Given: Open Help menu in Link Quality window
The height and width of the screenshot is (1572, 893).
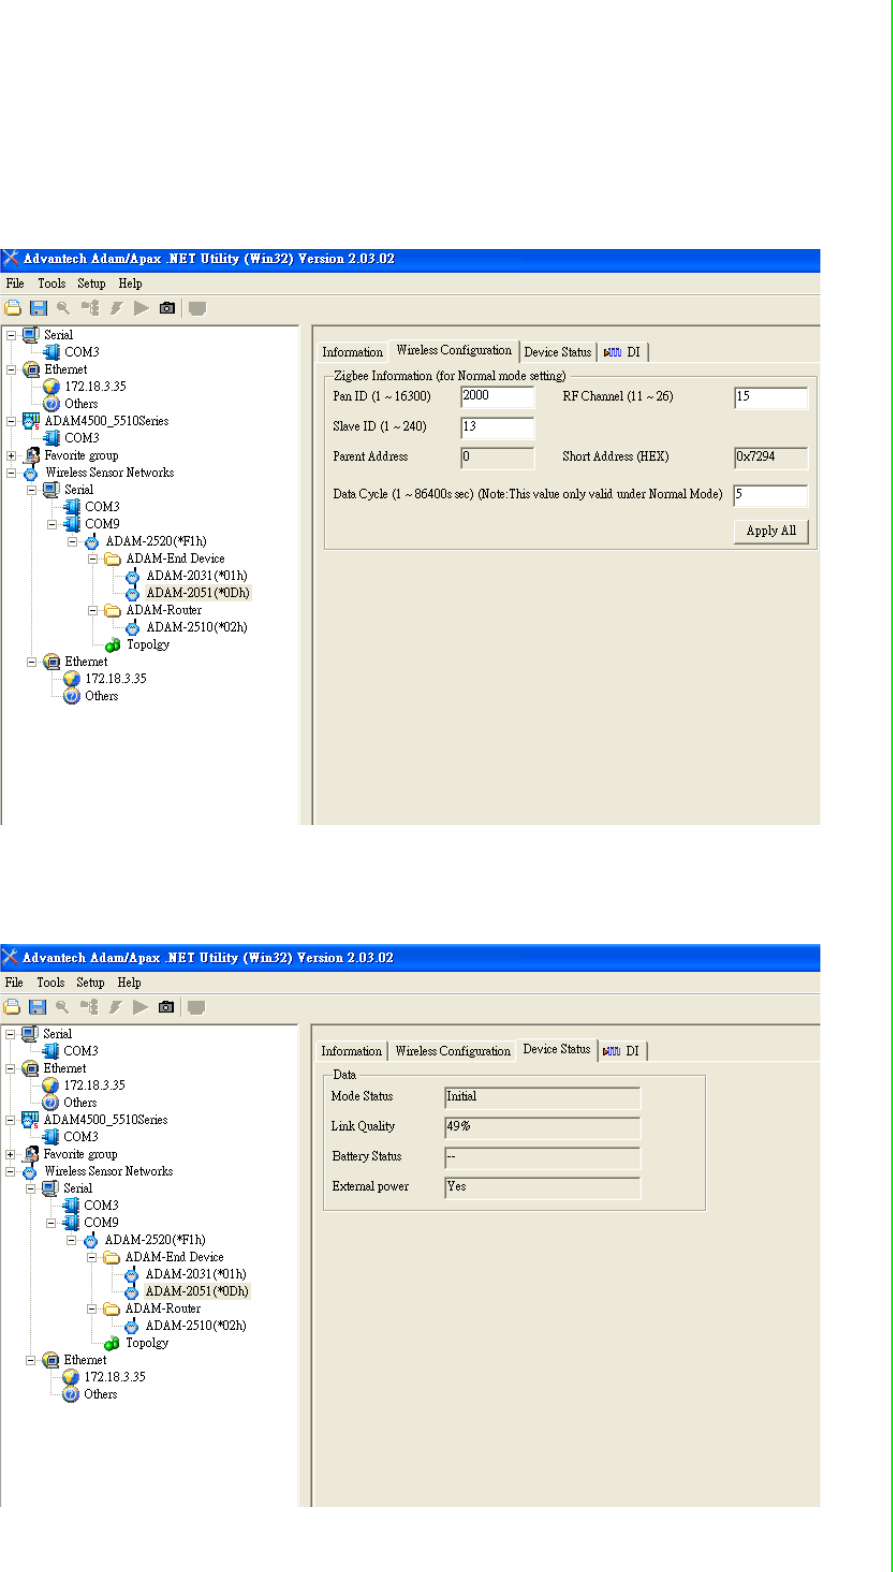Looking at the screenshot, I should point(129,982).
